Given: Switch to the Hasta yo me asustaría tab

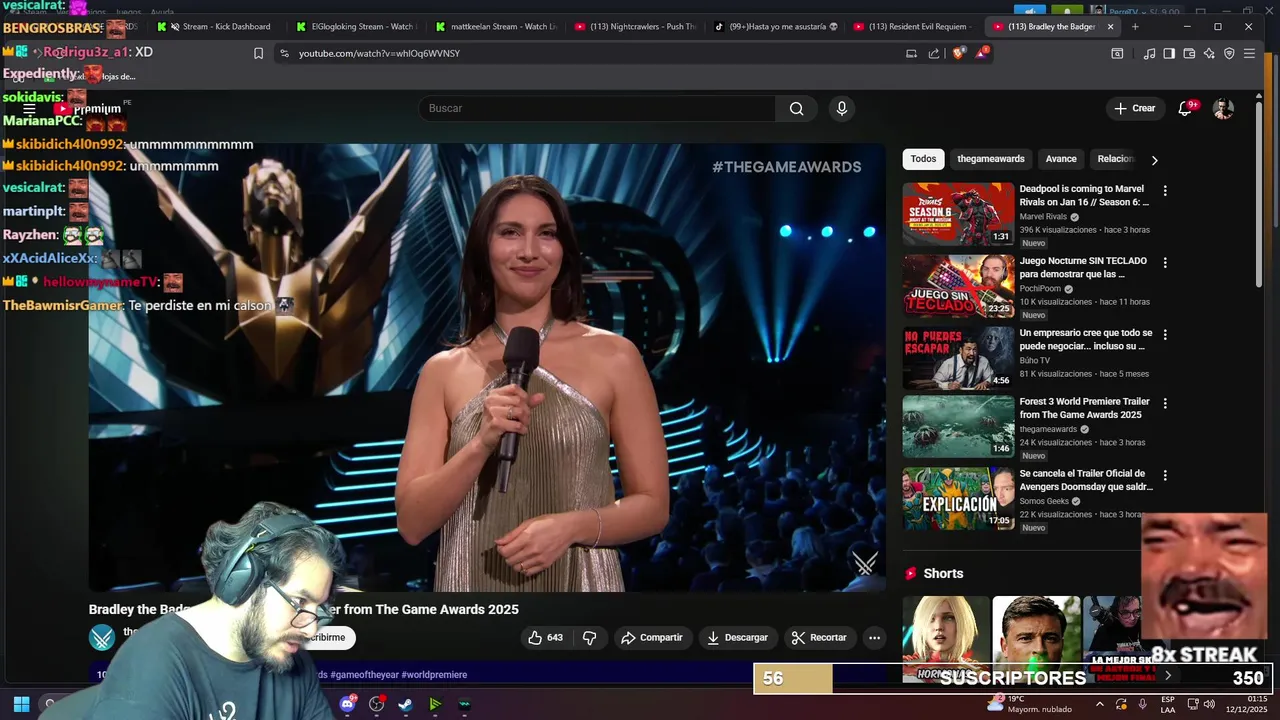Looking at the screenshot, I should [775, 27].
